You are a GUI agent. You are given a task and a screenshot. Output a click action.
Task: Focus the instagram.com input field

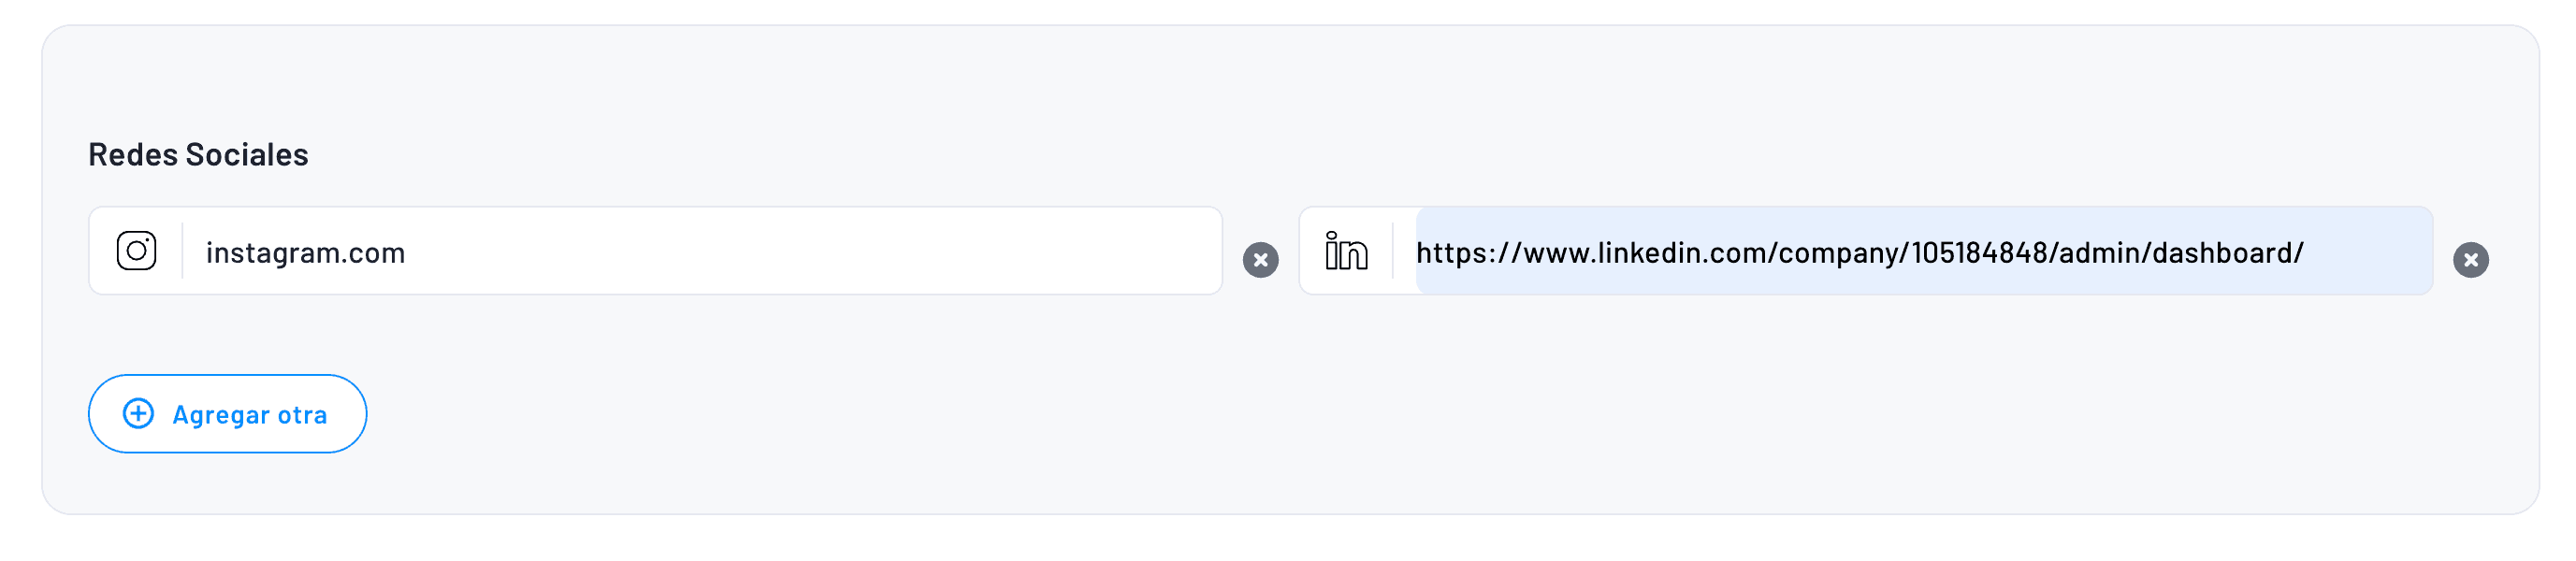pos(700,252)
